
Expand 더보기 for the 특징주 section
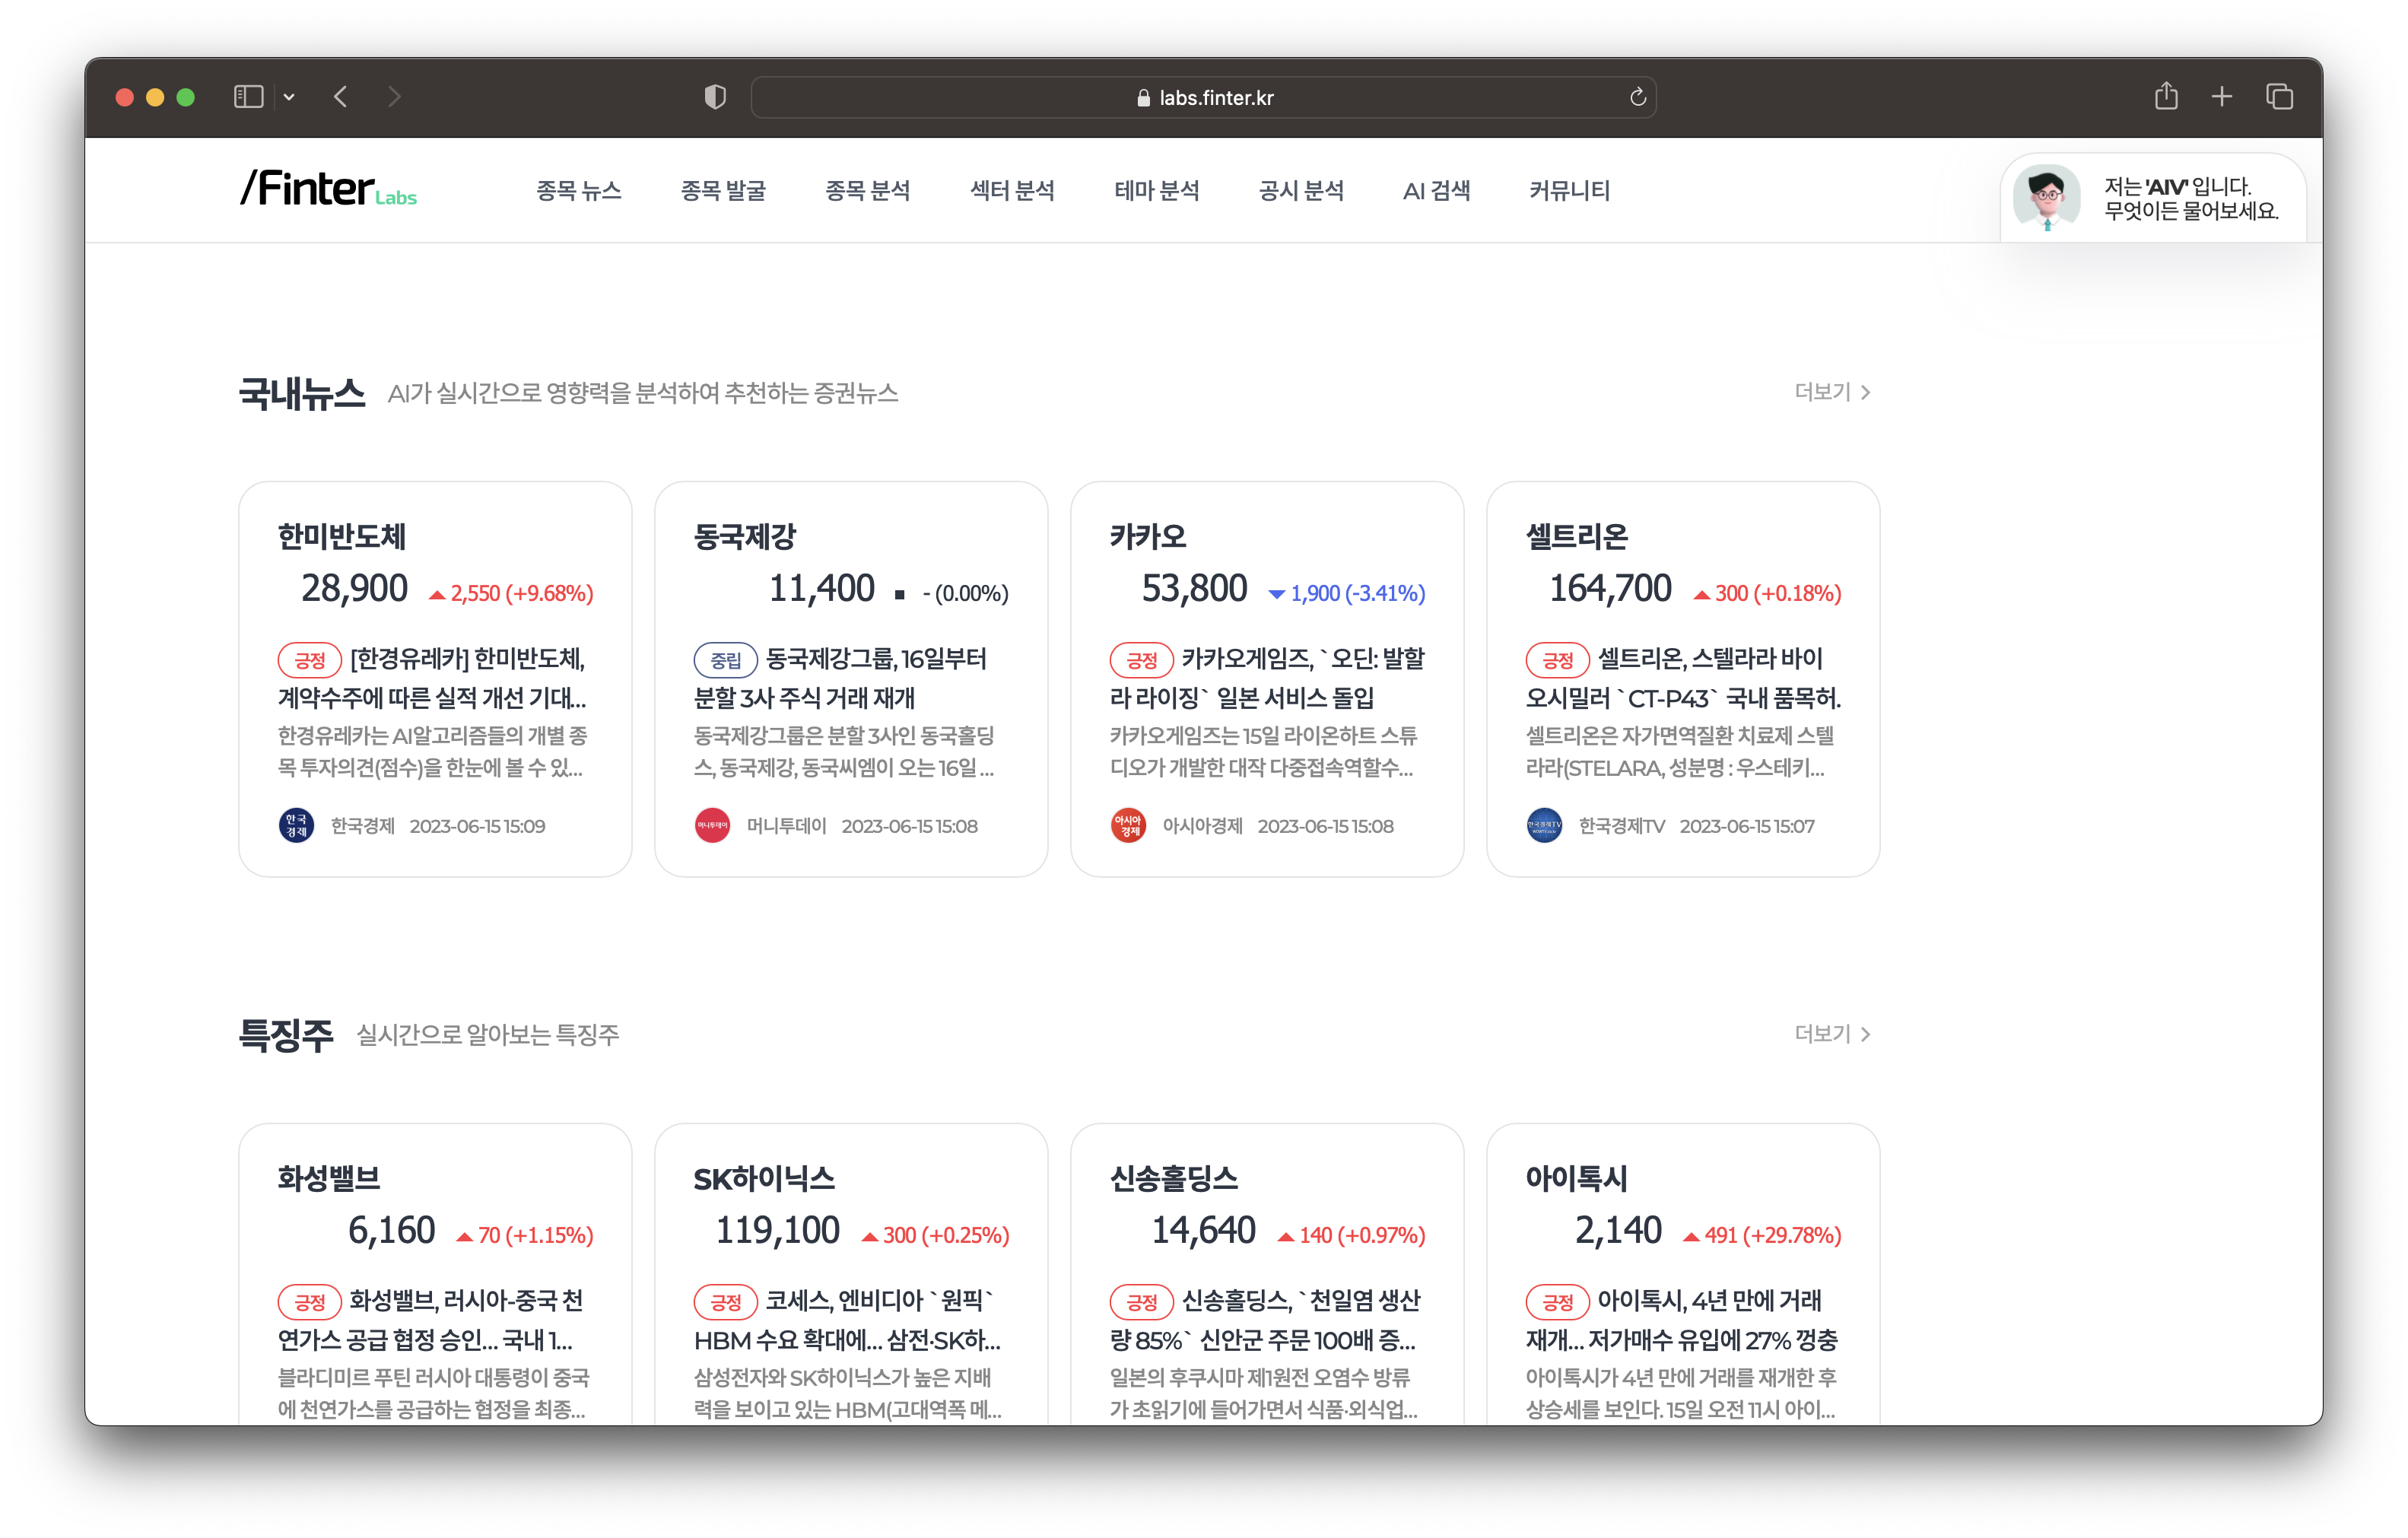click(x=1831, y=1034)
